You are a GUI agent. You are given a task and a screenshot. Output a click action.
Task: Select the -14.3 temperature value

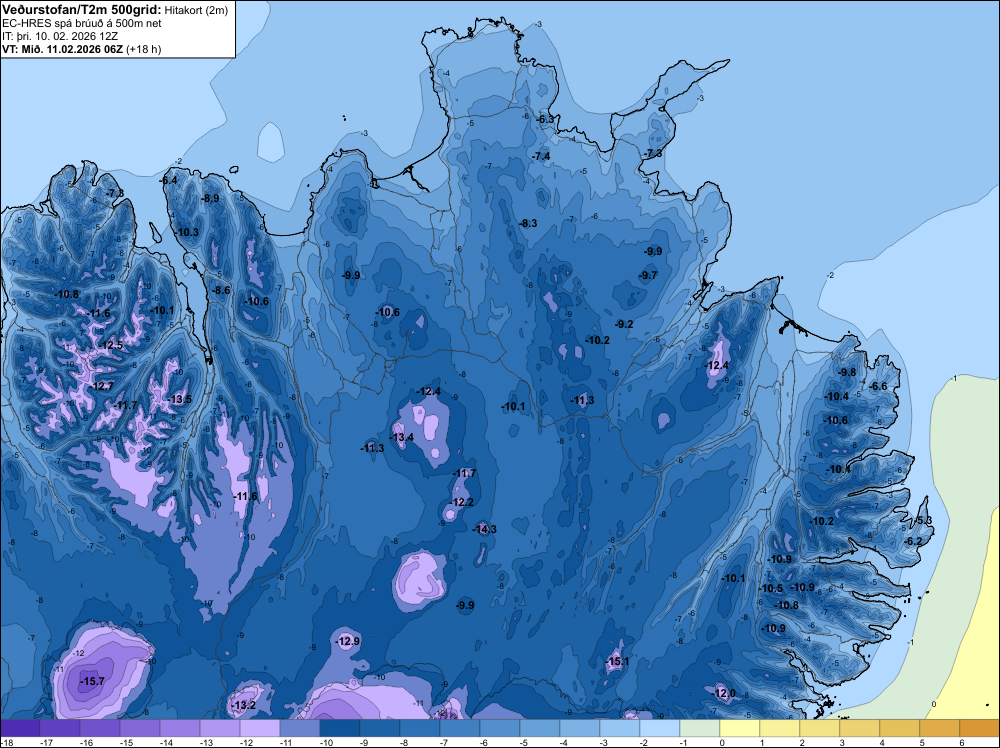click(484, 529)
